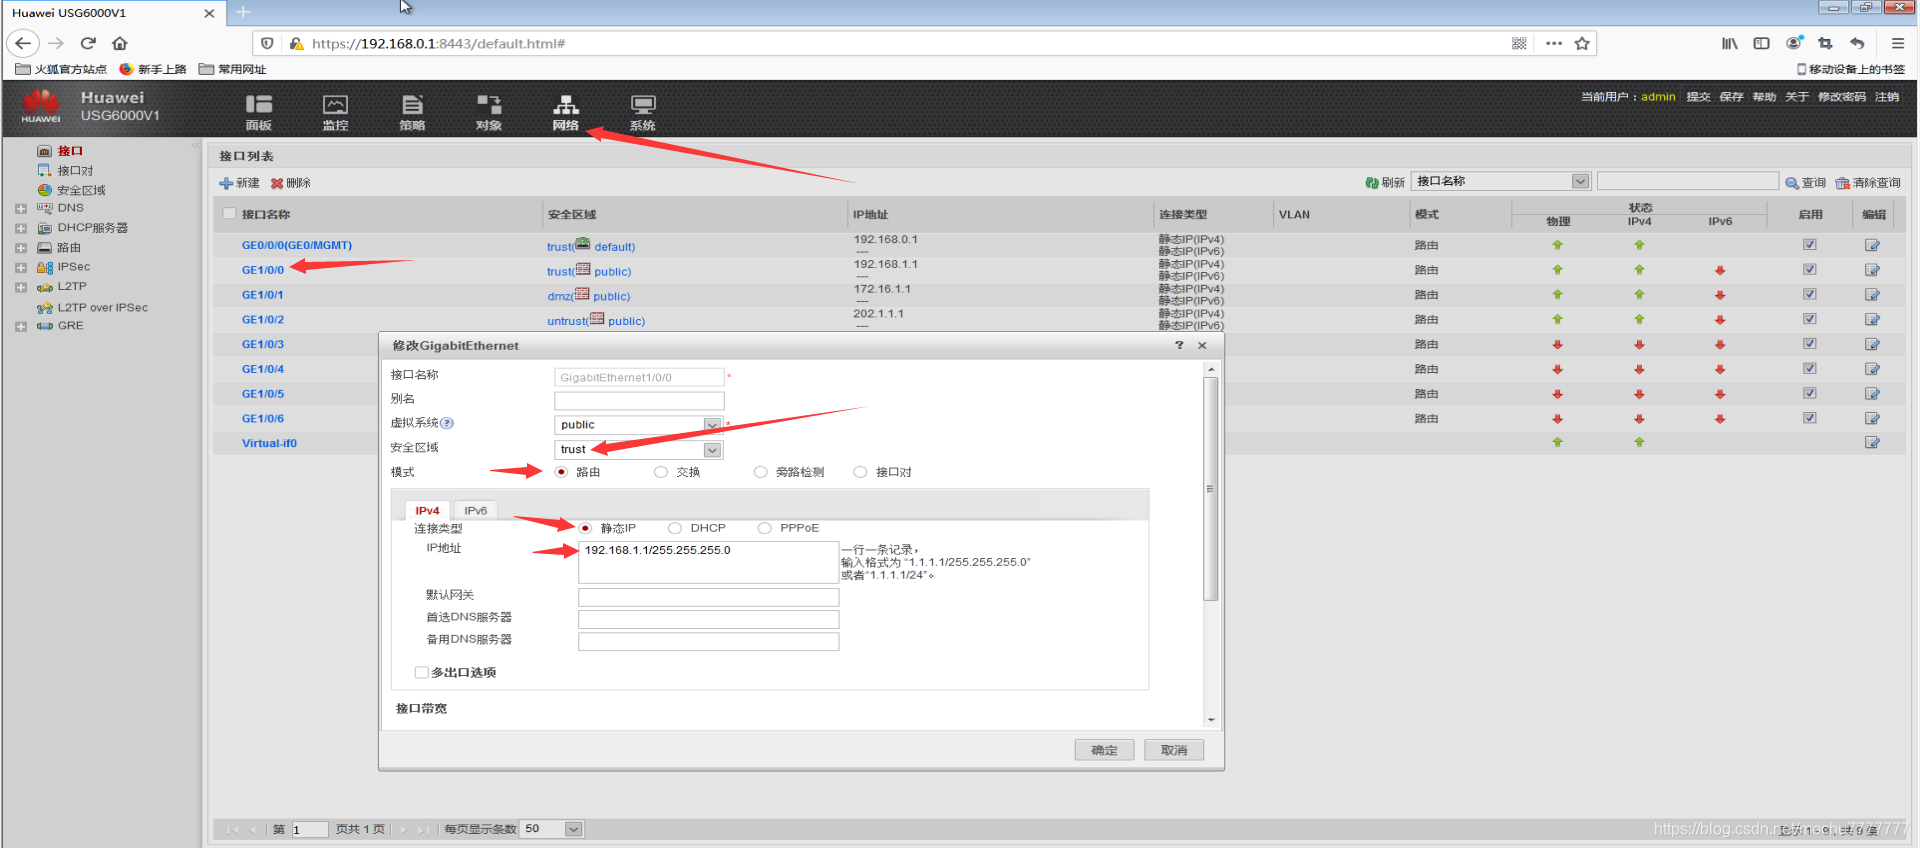Switch to IPv4 tab
1920x848 pixels.
[x=427, y=510]
